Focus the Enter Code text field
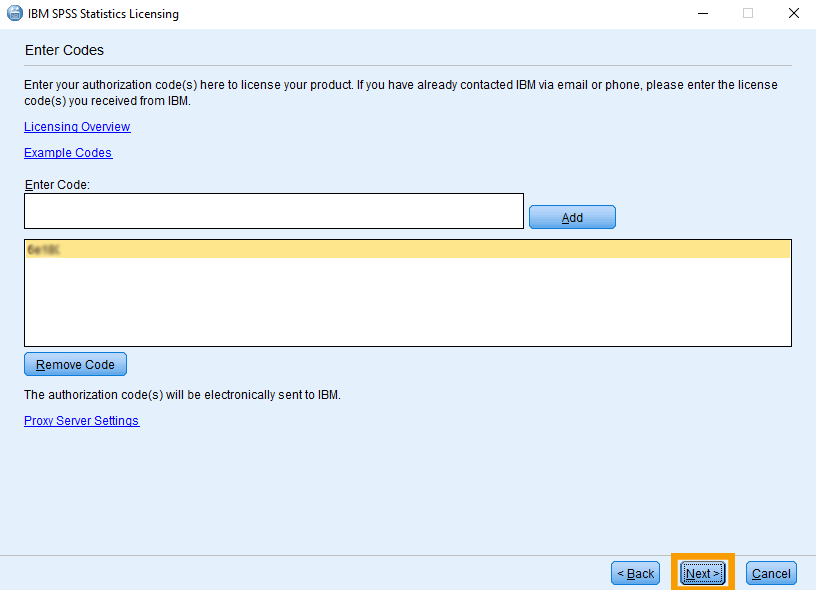 274,211
